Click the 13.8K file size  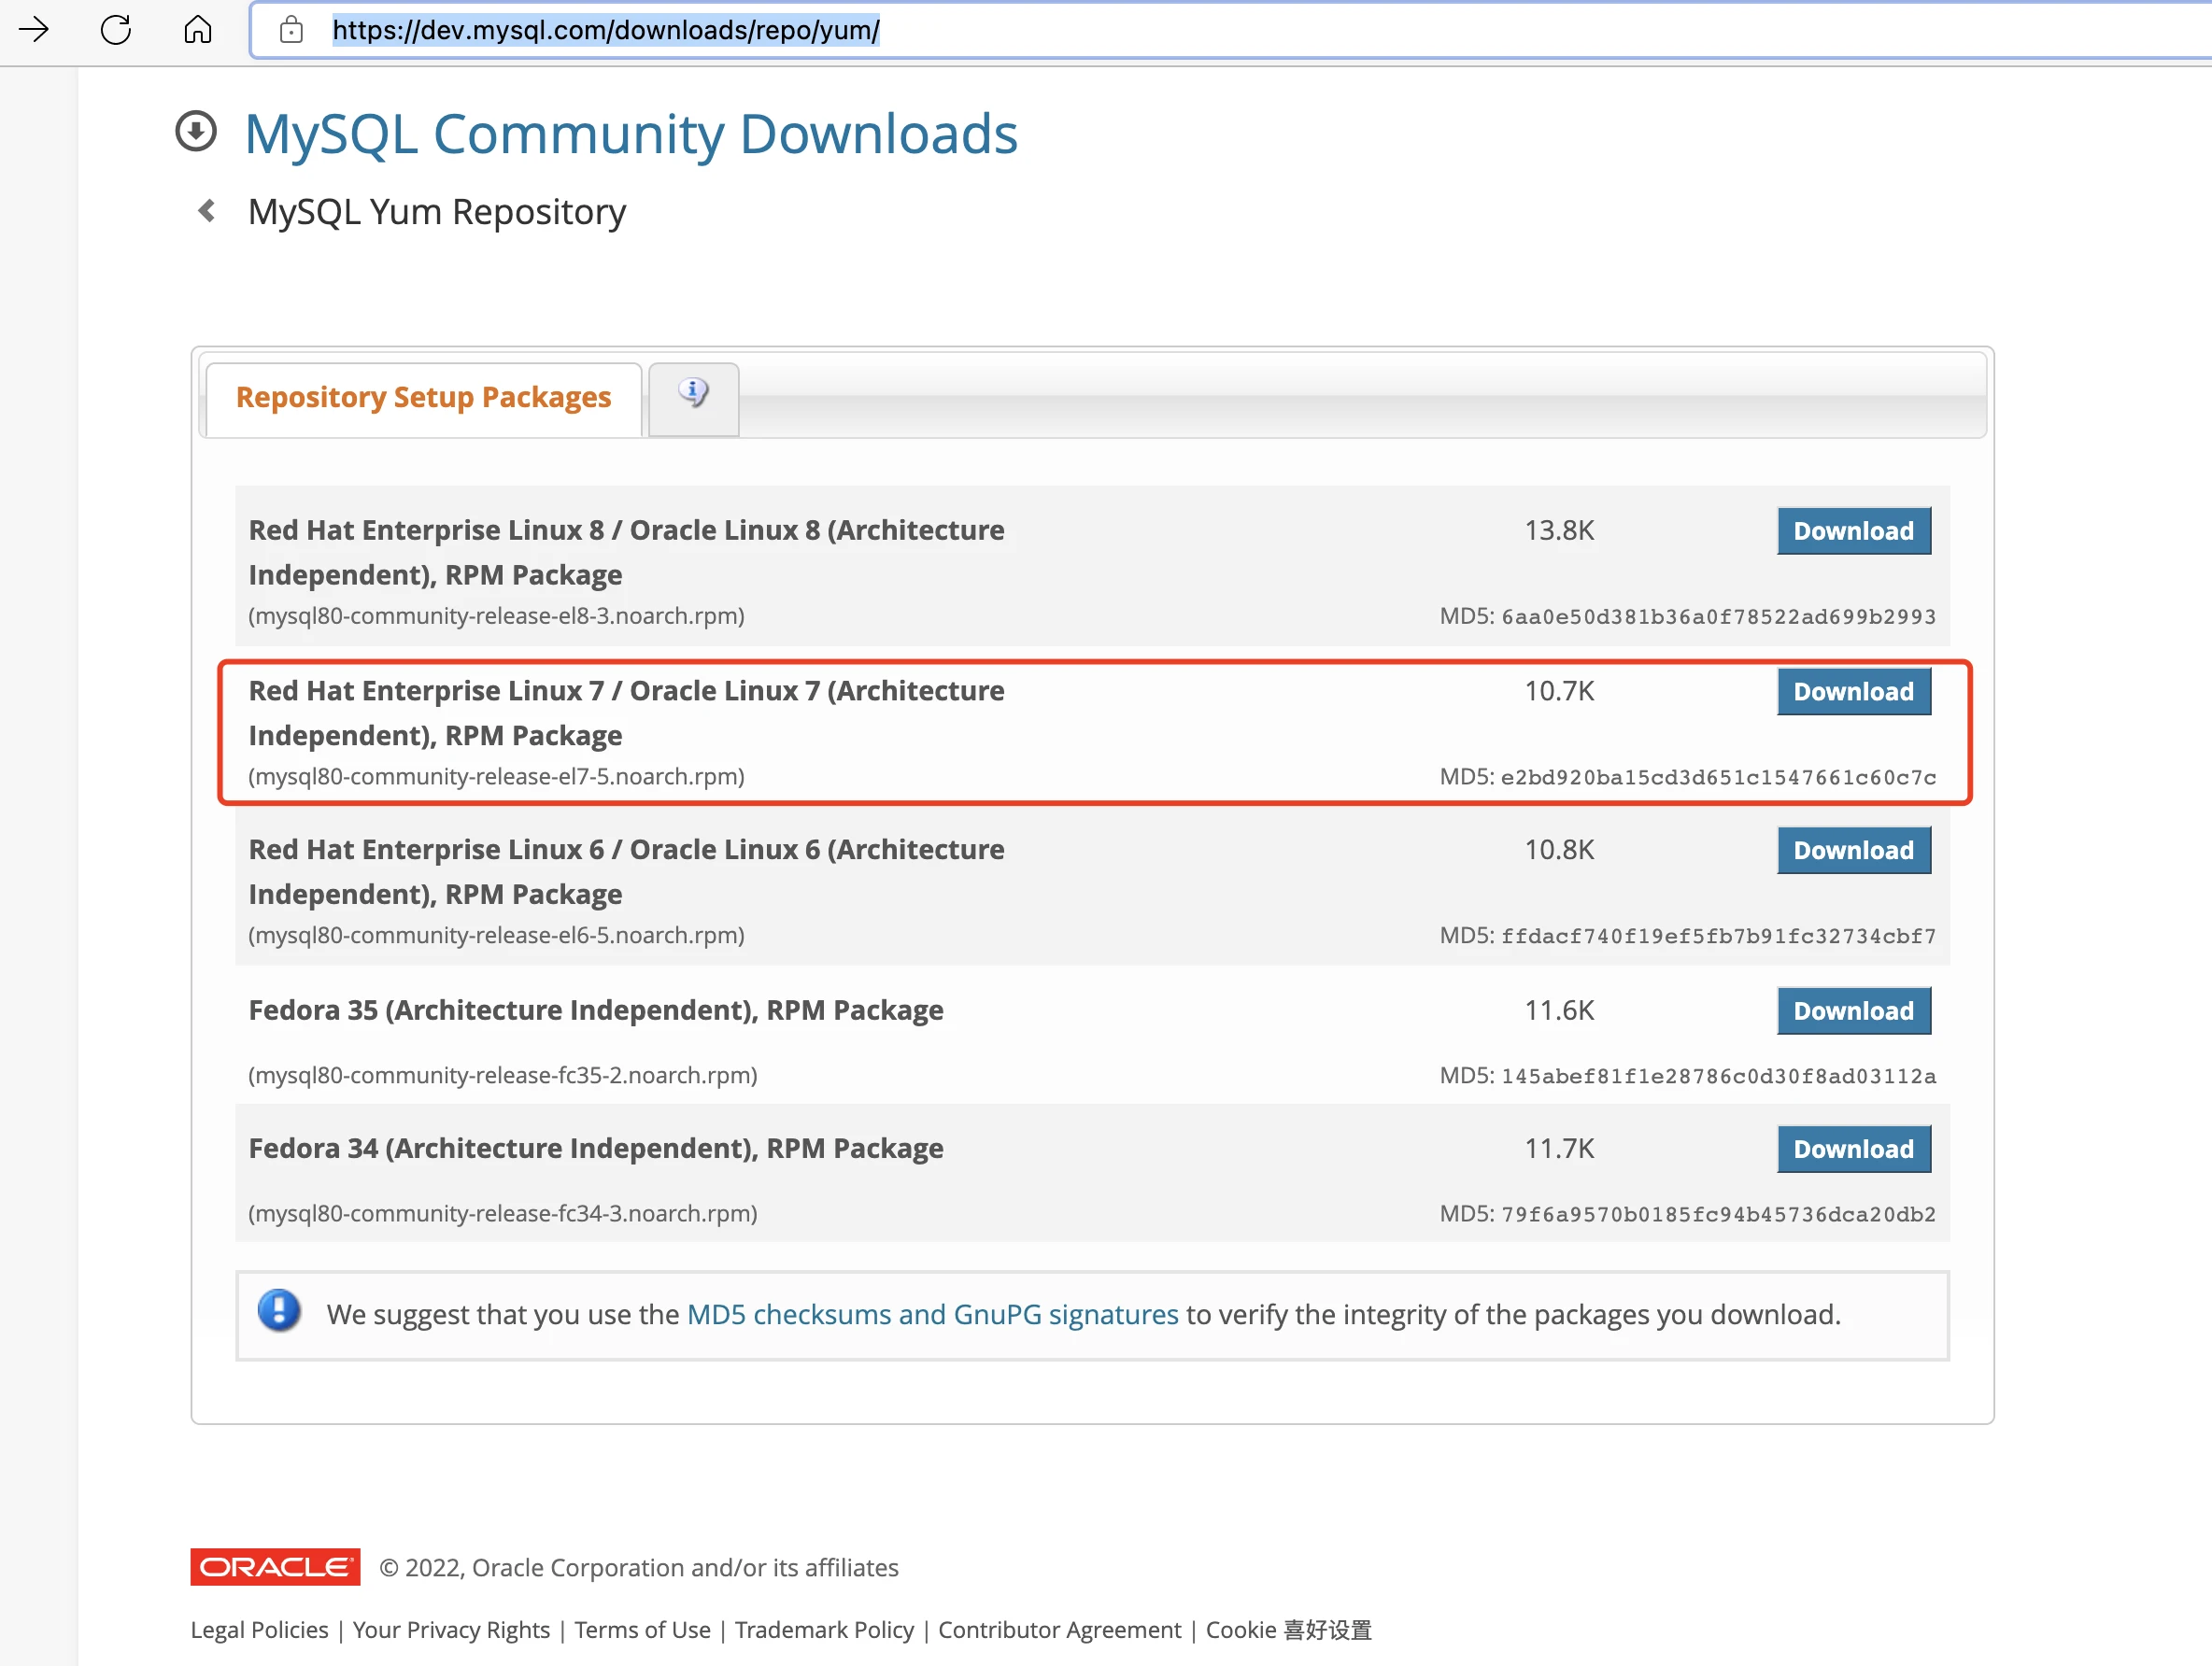pyautogui.click(x=1558, y=531)
